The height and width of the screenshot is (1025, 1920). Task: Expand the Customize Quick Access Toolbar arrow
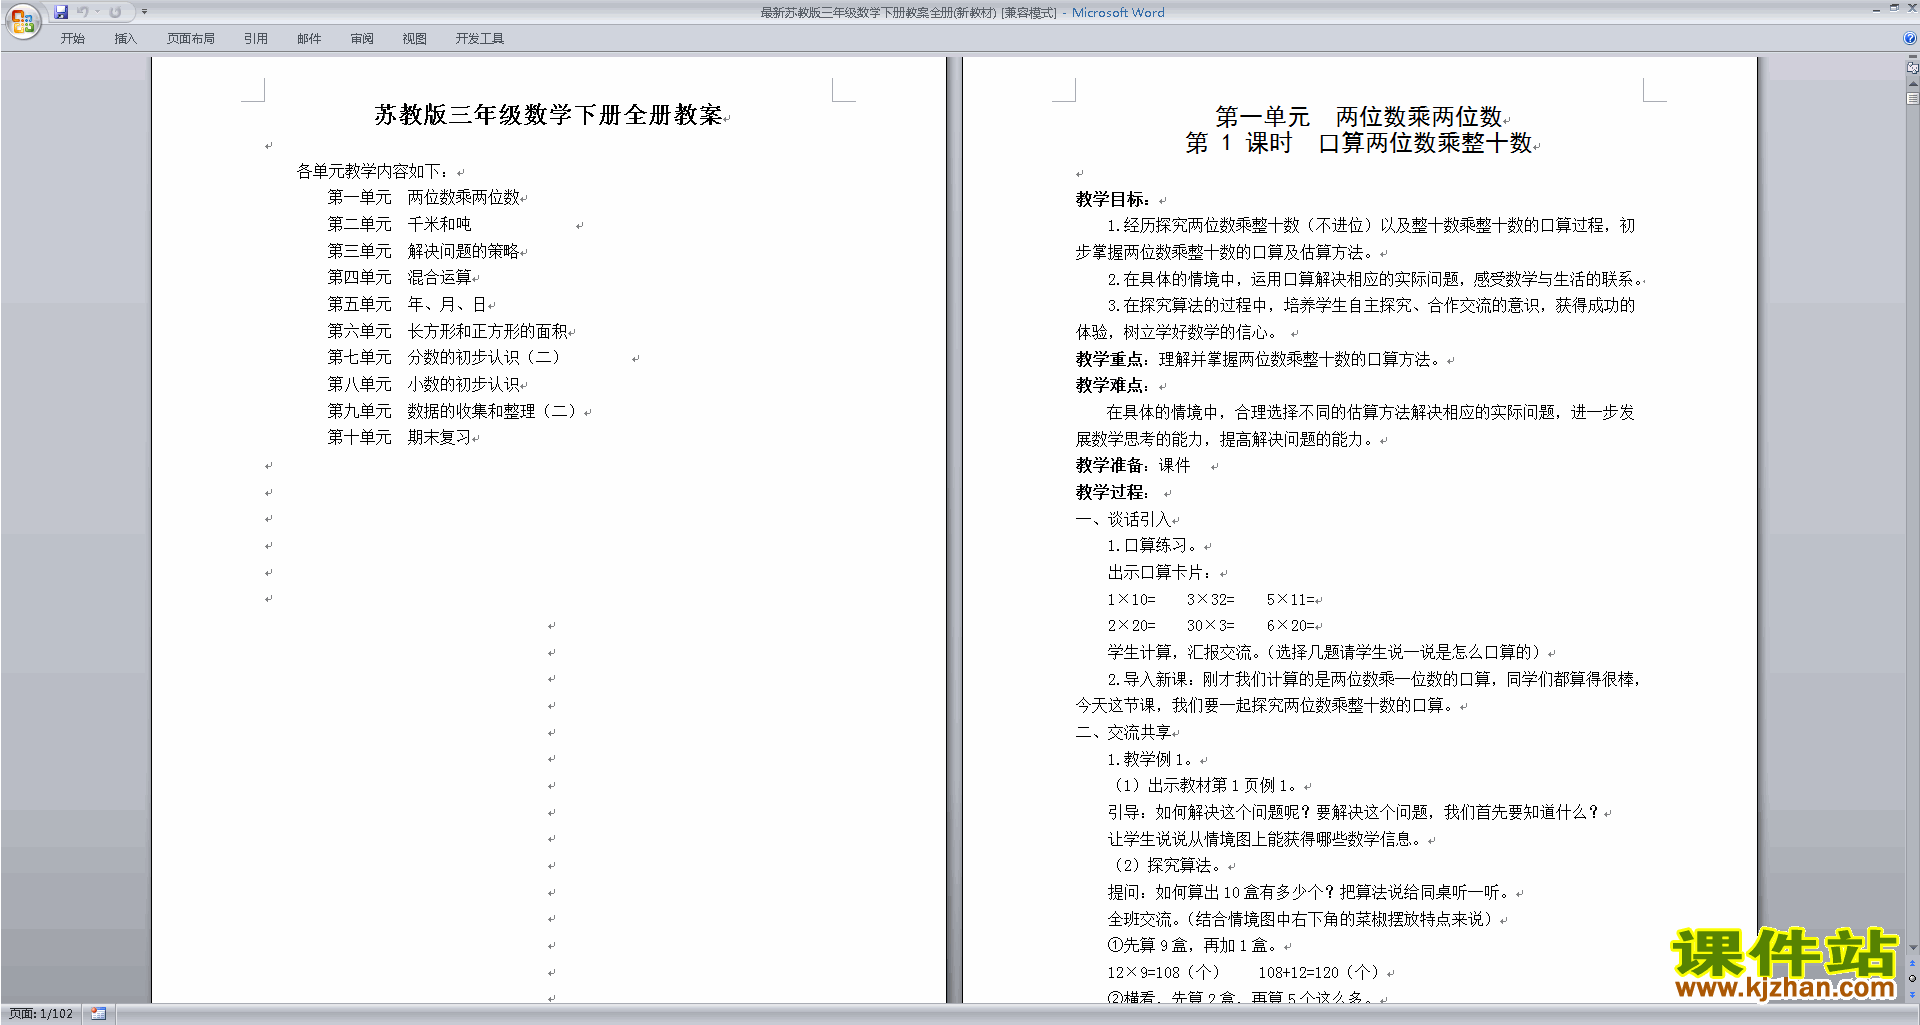tap(144, 12)
